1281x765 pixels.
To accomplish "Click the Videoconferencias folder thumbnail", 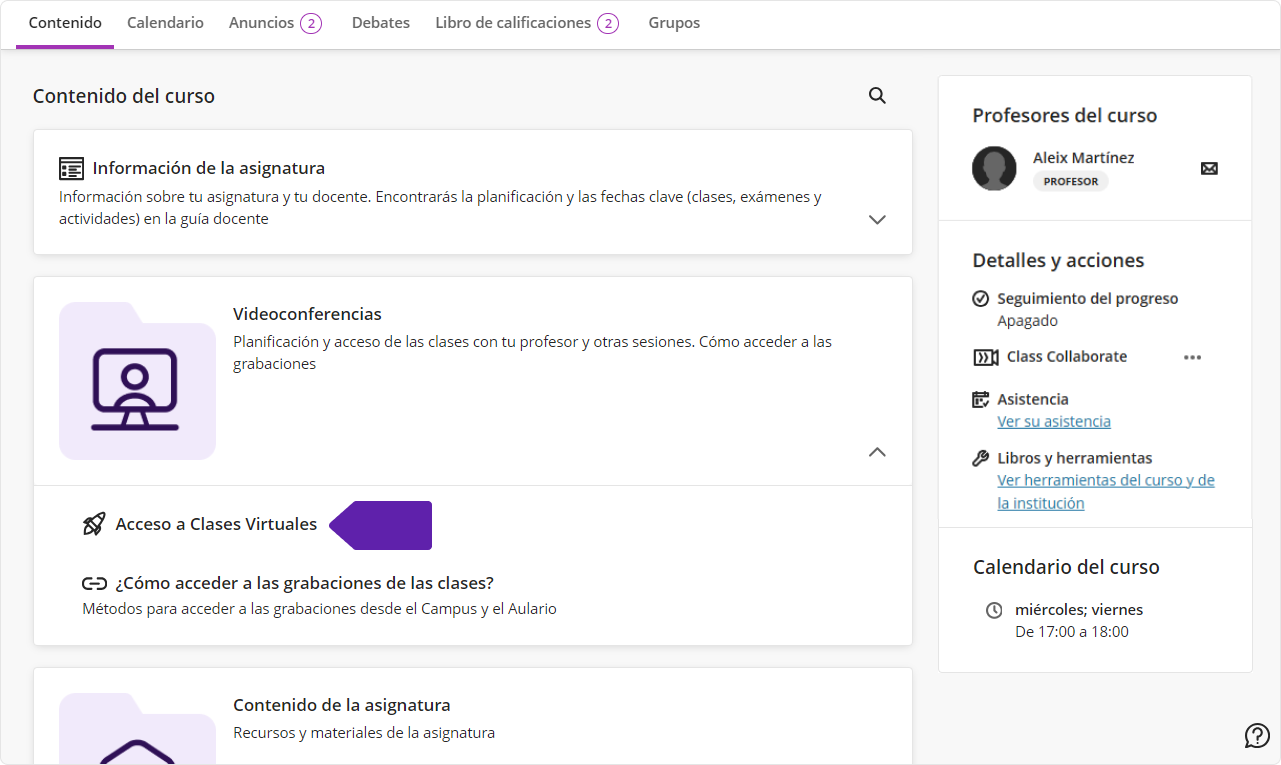I will point(137,381).
